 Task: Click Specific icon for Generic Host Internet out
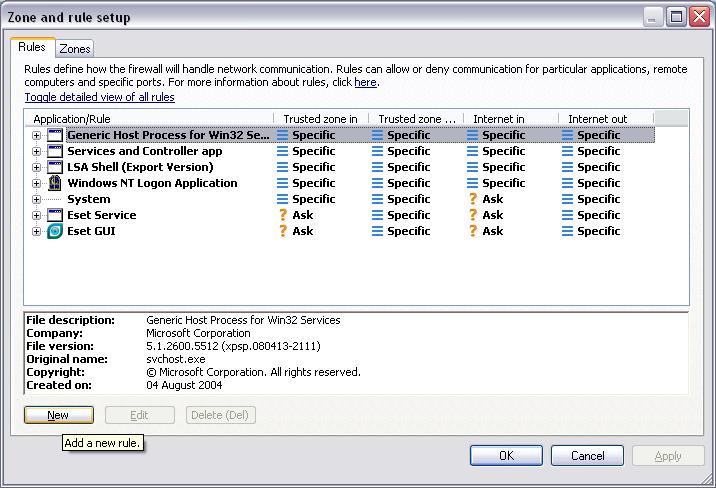tap(567, 135)
